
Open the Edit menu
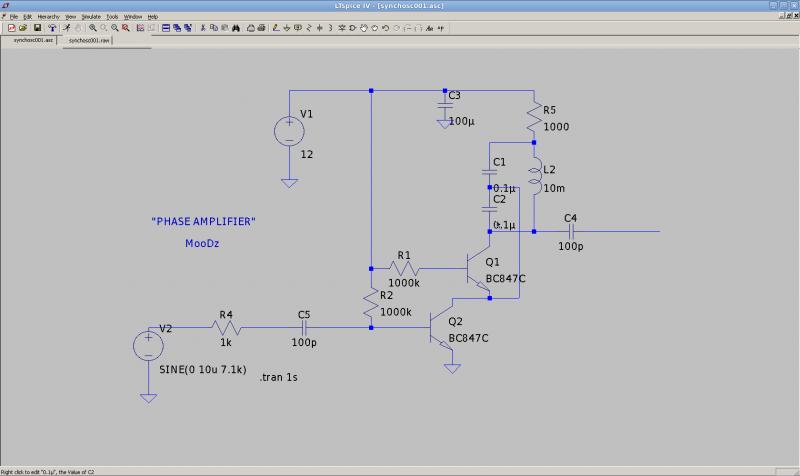click(x=27, y=16)
